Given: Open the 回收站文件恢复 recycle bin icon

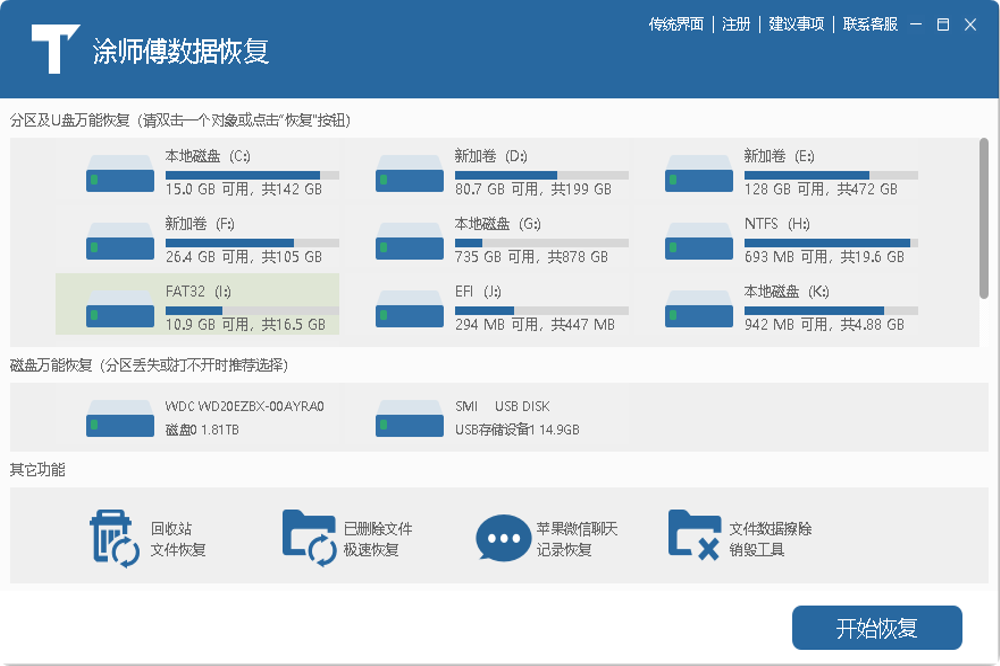Looking at the screenshot, I should click(114, 538).
